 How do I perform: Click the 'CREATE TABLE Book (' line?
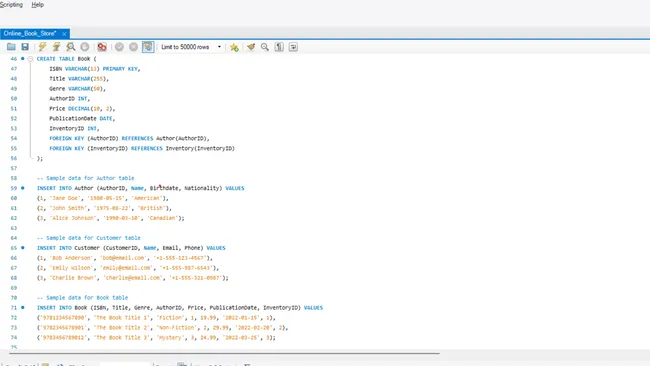point(66,59)
